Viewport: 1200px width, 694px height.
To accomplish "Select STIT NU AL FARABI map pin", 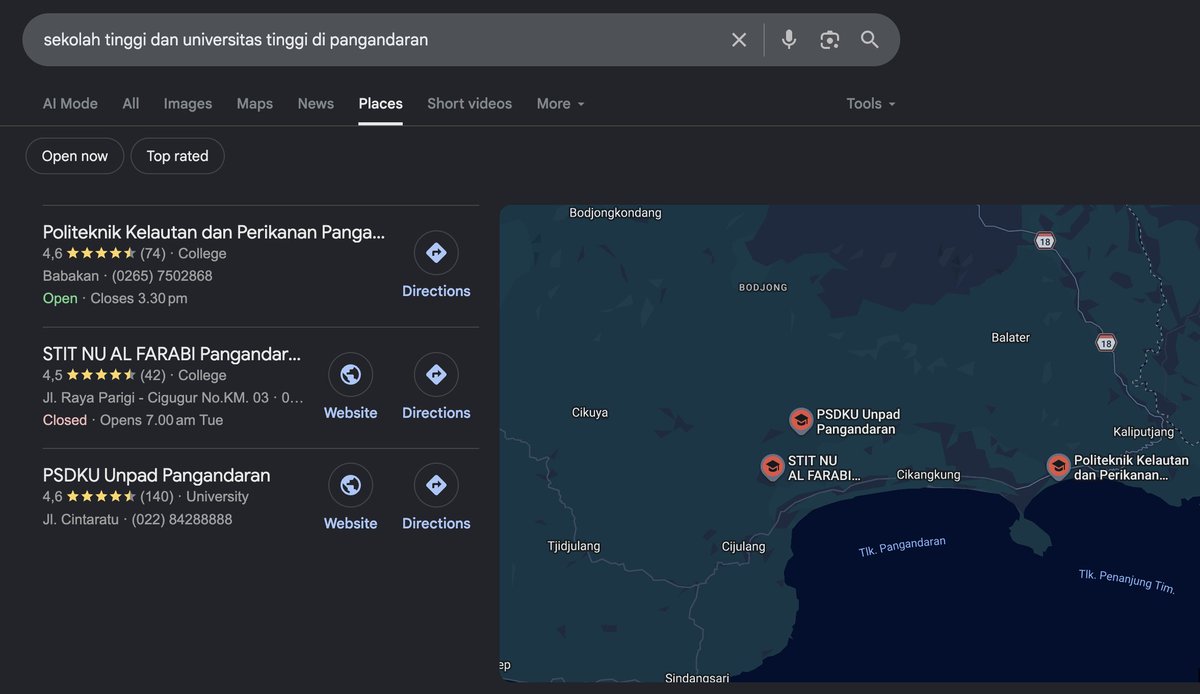I will point(772,467).
